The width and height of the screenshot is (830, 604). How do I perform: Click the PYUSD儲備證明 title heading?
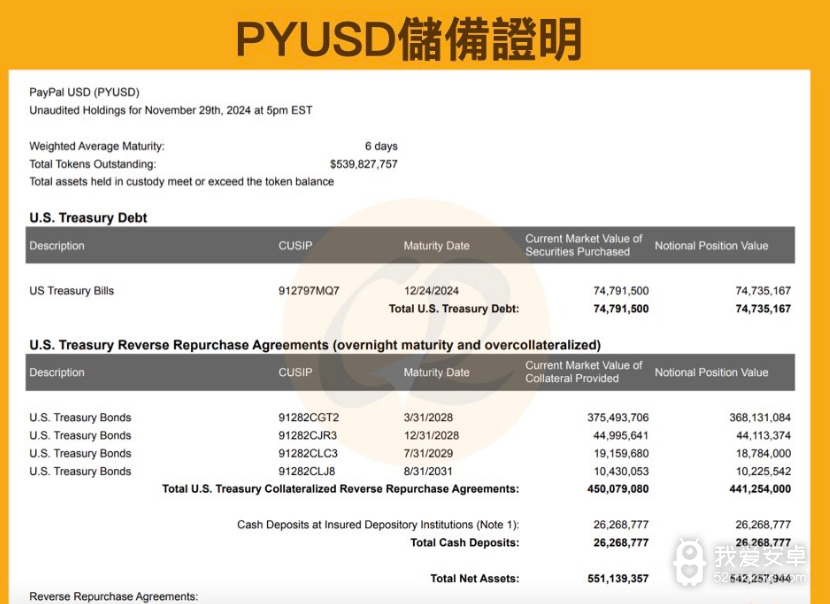coord(410,37)
